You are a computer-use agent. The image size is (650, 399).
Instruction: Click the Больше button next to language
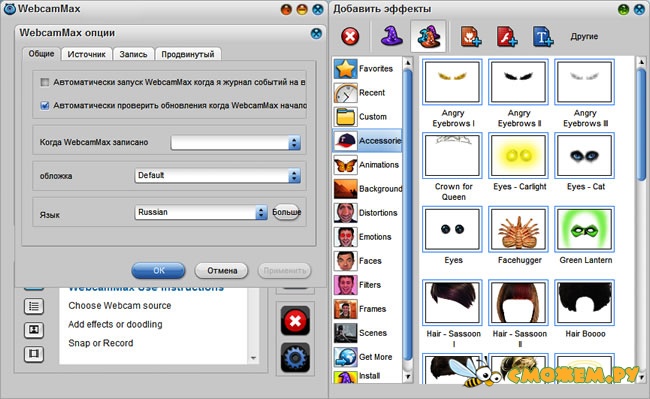click(x=286, y=212)
